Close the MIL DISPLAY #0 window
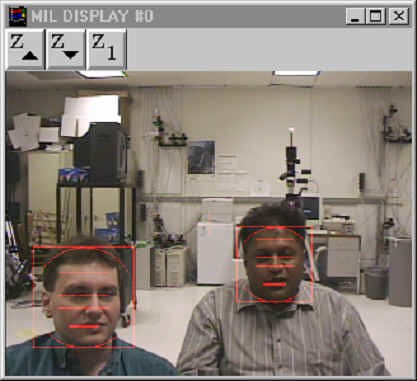Screen dimensions: 417x381 coord(399,16)
